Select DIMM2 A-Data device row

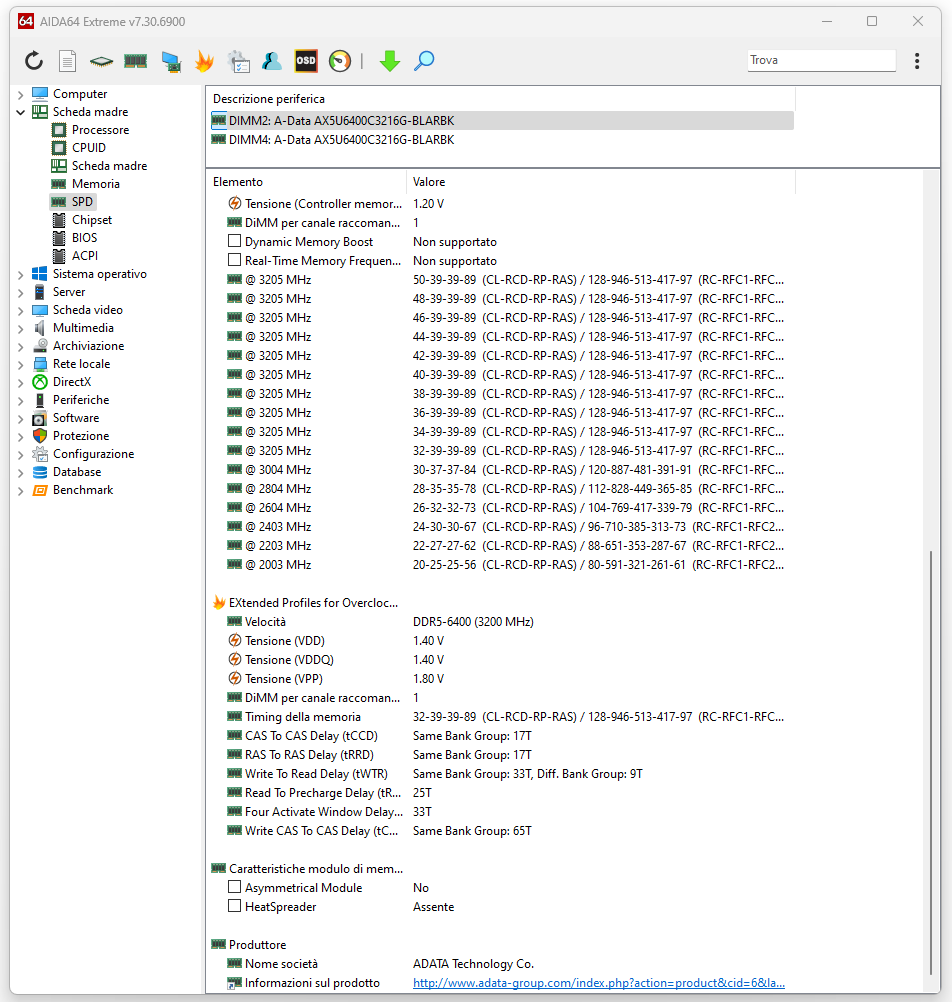point(502,120)
